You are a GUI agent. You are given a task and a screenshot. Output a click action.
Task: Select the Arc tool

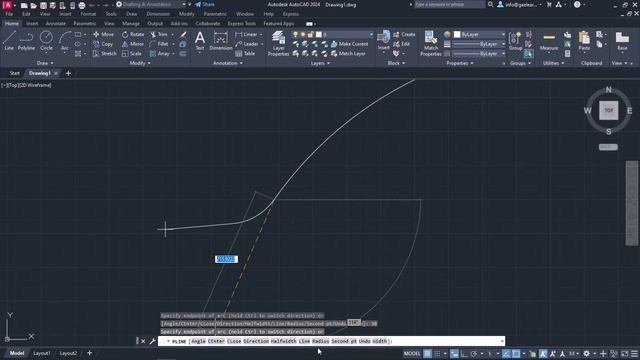coord(64,41)
